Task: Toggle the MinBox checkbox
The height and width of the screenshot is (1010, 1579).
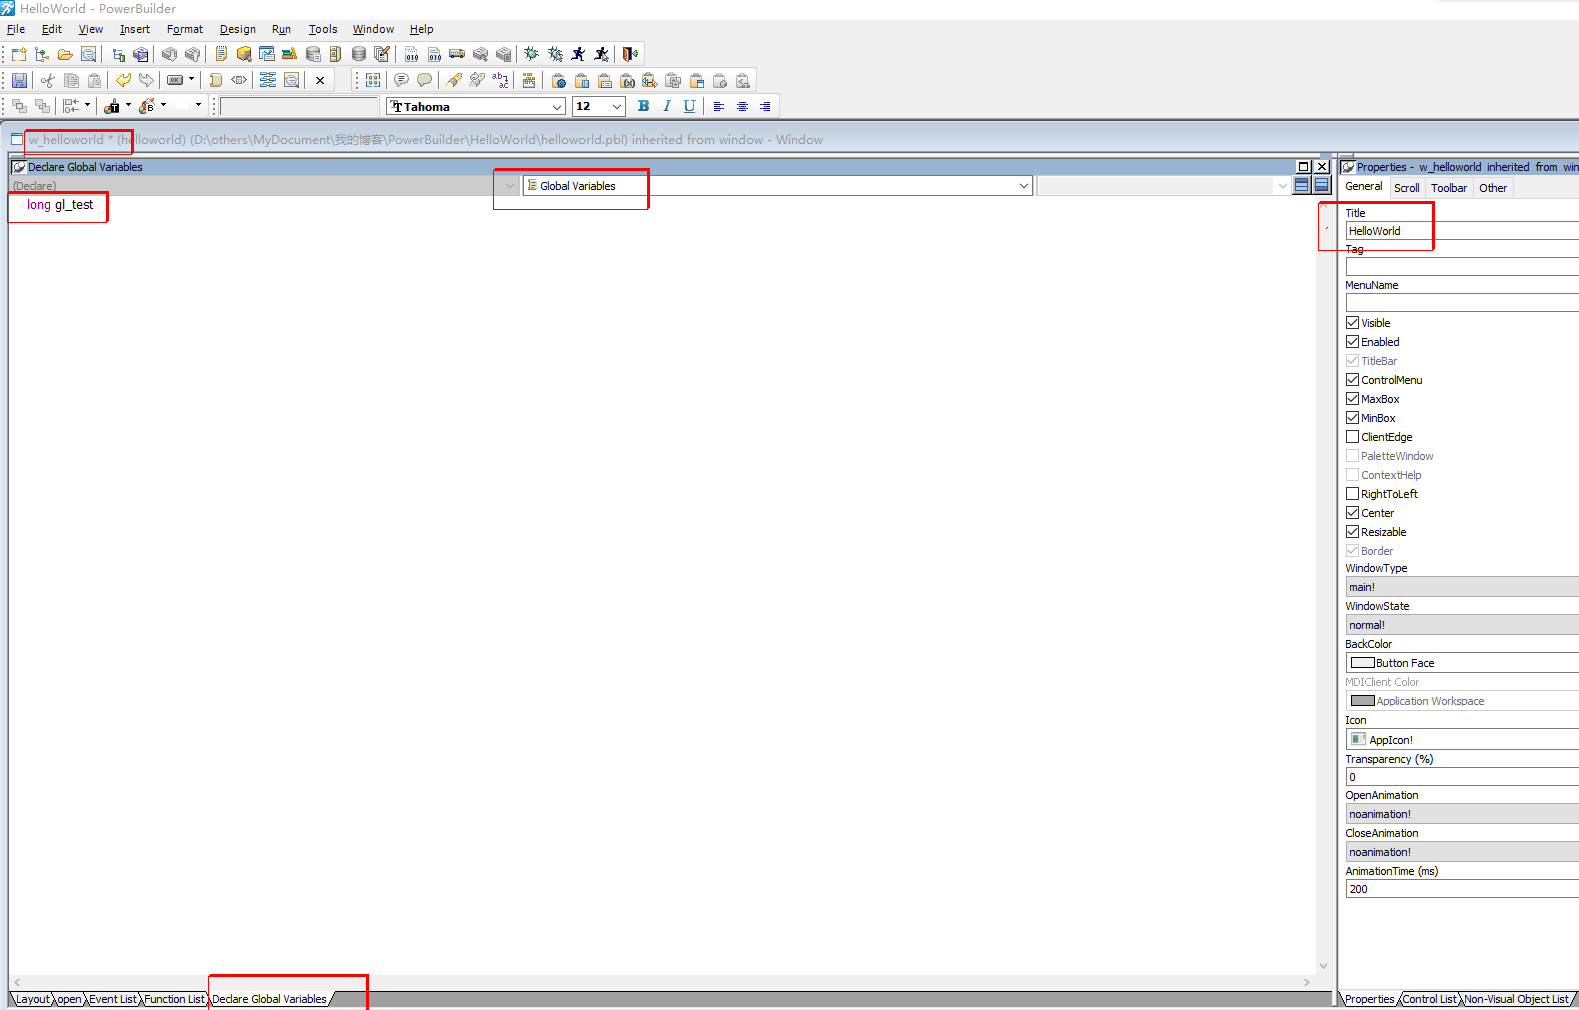Action: pyautogui.click(x=1352, y=418)
